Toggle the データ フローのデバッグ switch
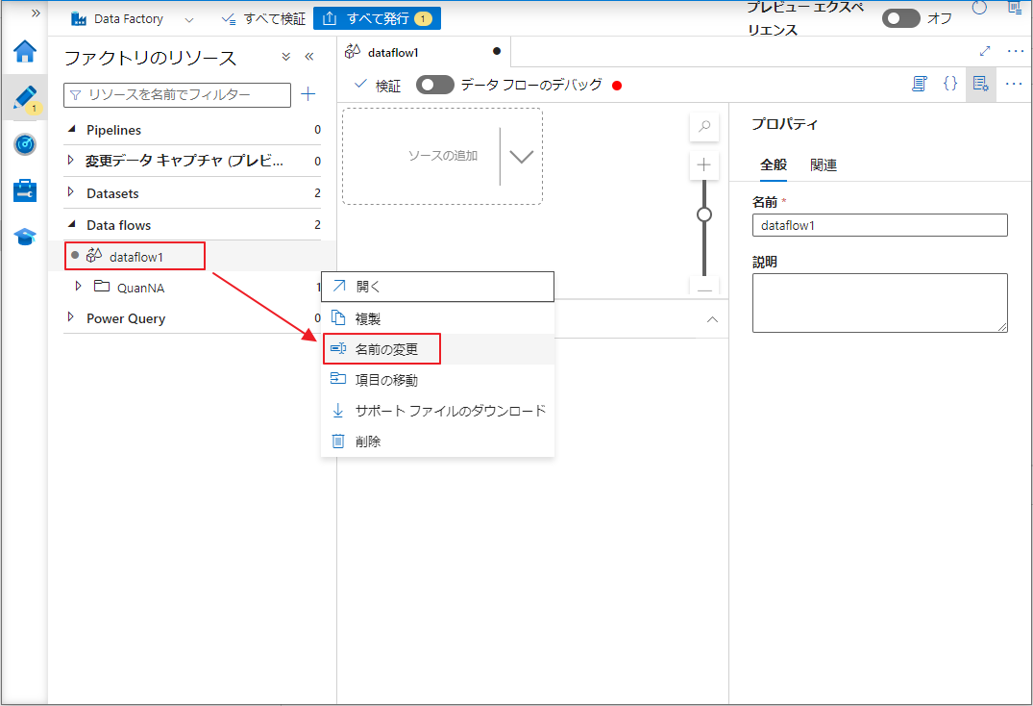The width and height of the screenshot is (1033, 706). (435, 85)
